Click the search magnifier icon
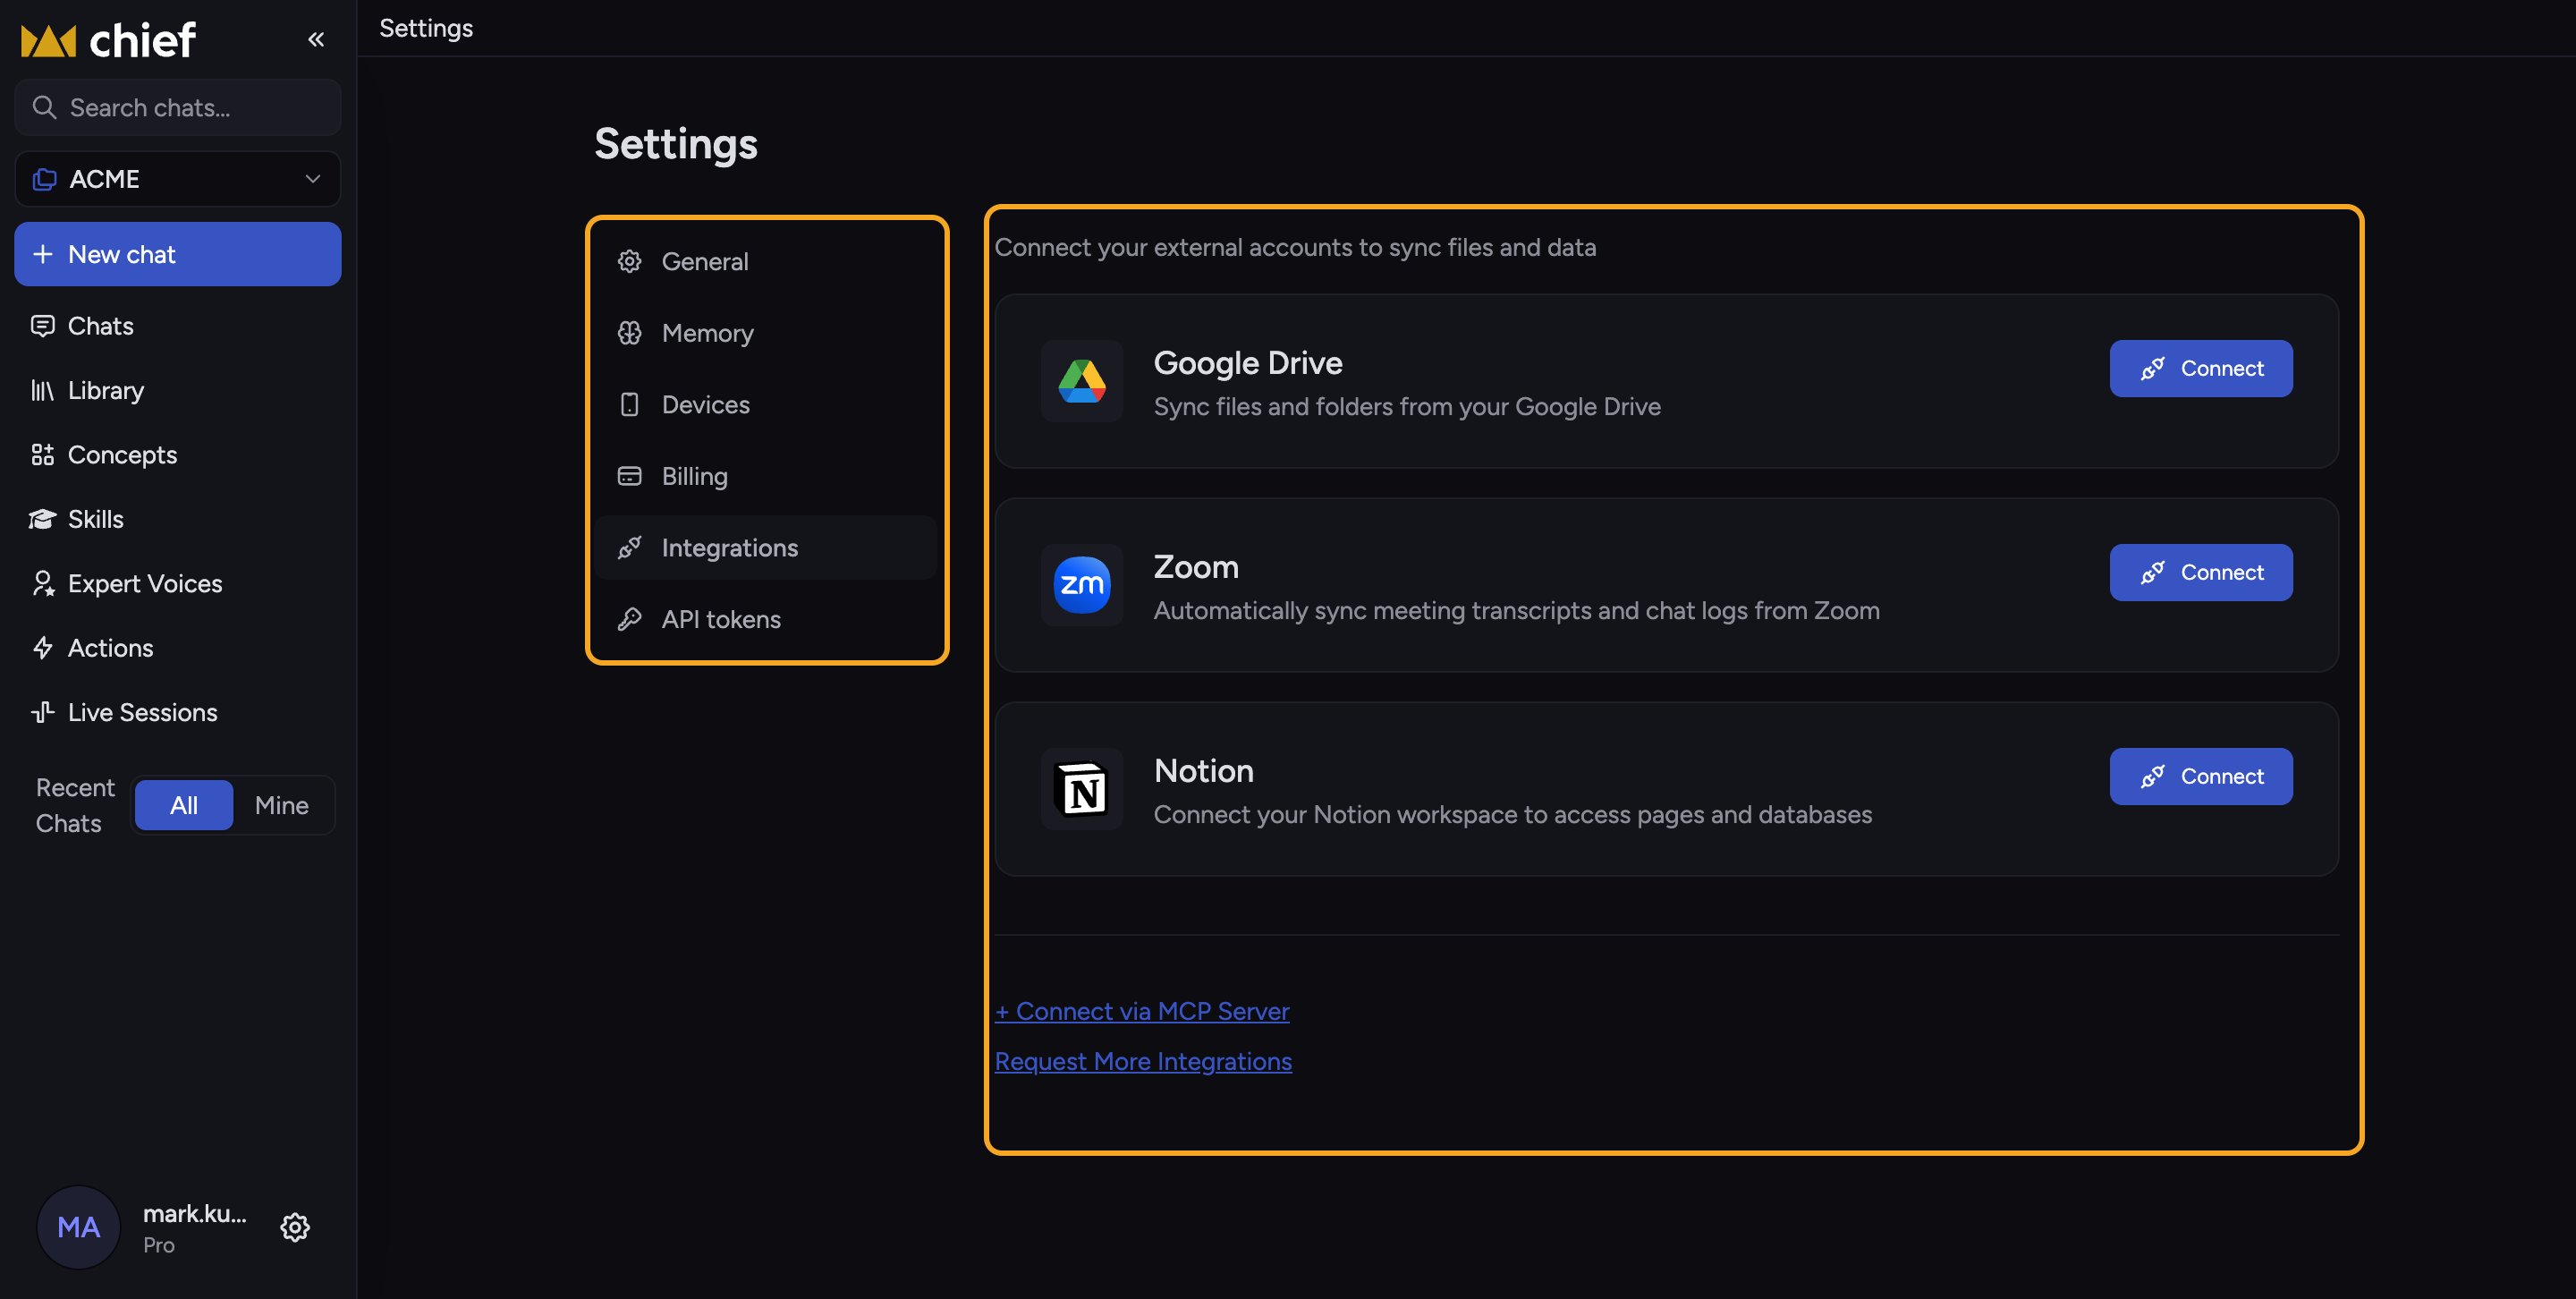The image size is (2576, 1299). (44, 107)
